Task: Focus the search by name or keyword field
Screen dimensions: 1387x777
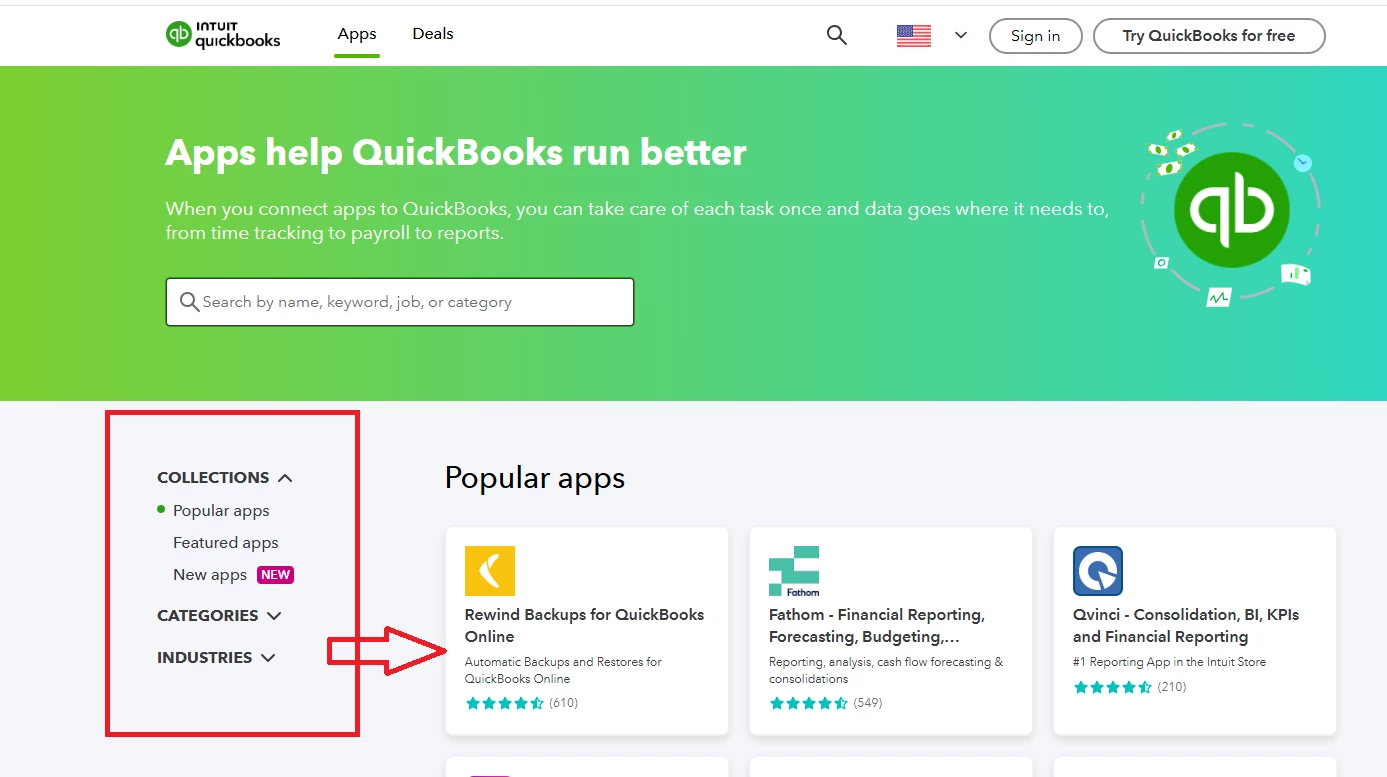Action: click(x=400, y=302)
